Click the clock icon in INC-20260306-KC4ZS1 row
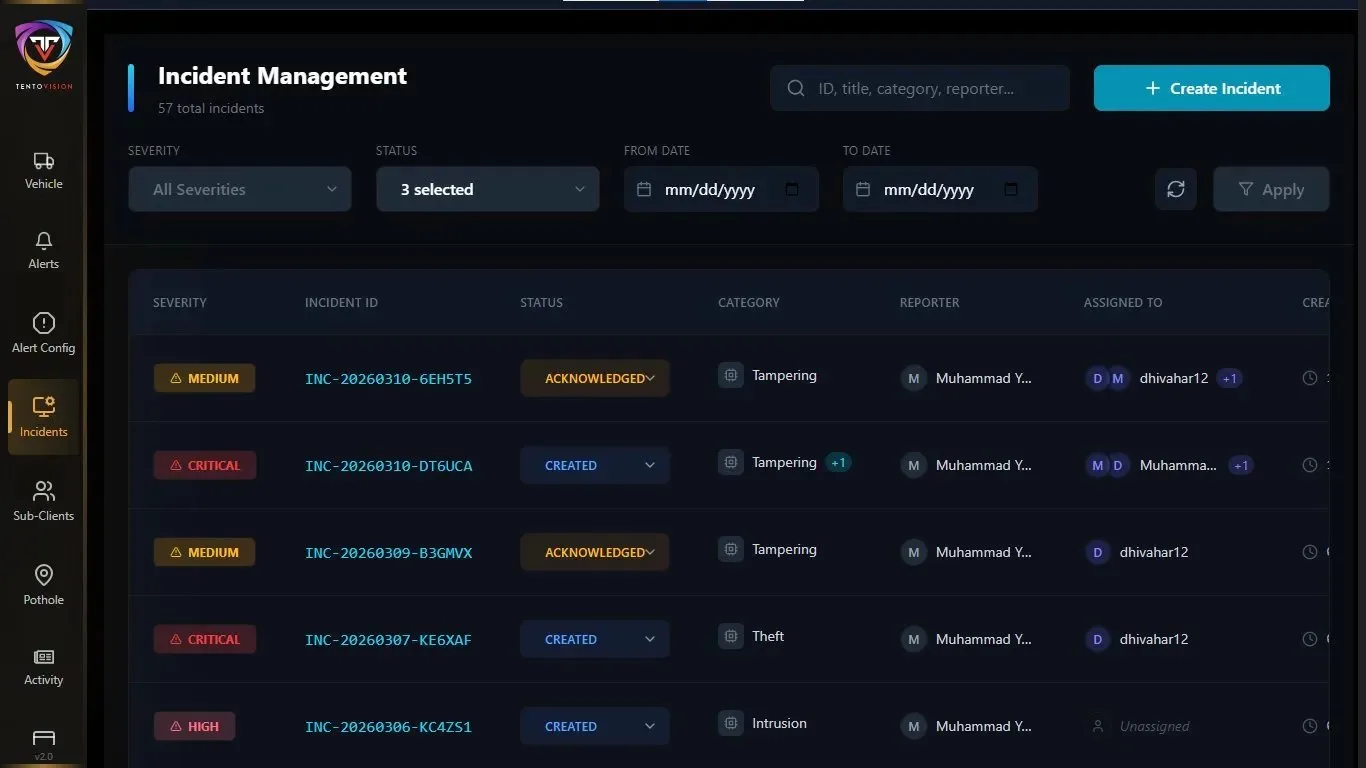 click(1310, 726)
